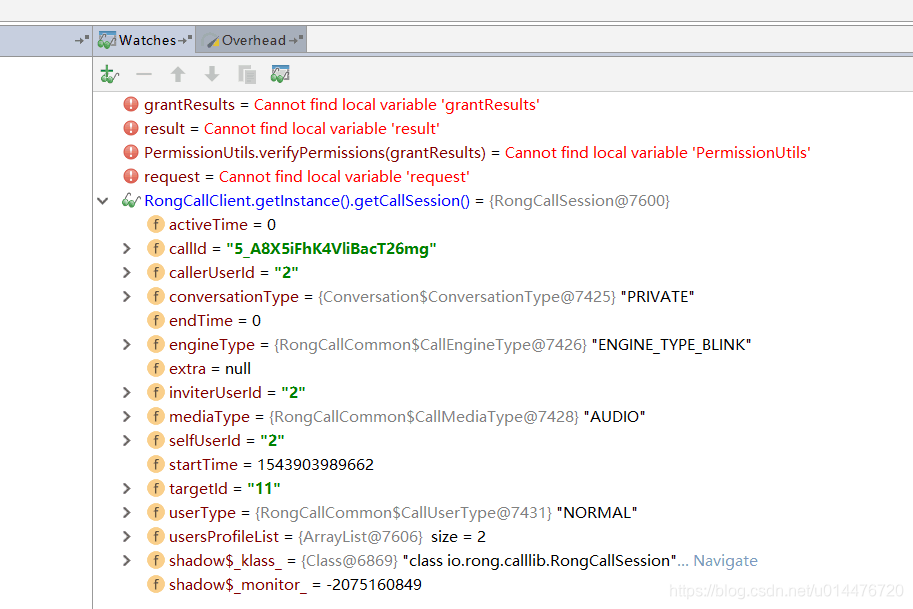This screenshot has height=609, width=913.
Task: Select the request watch row text
Action: pos(306,177)
